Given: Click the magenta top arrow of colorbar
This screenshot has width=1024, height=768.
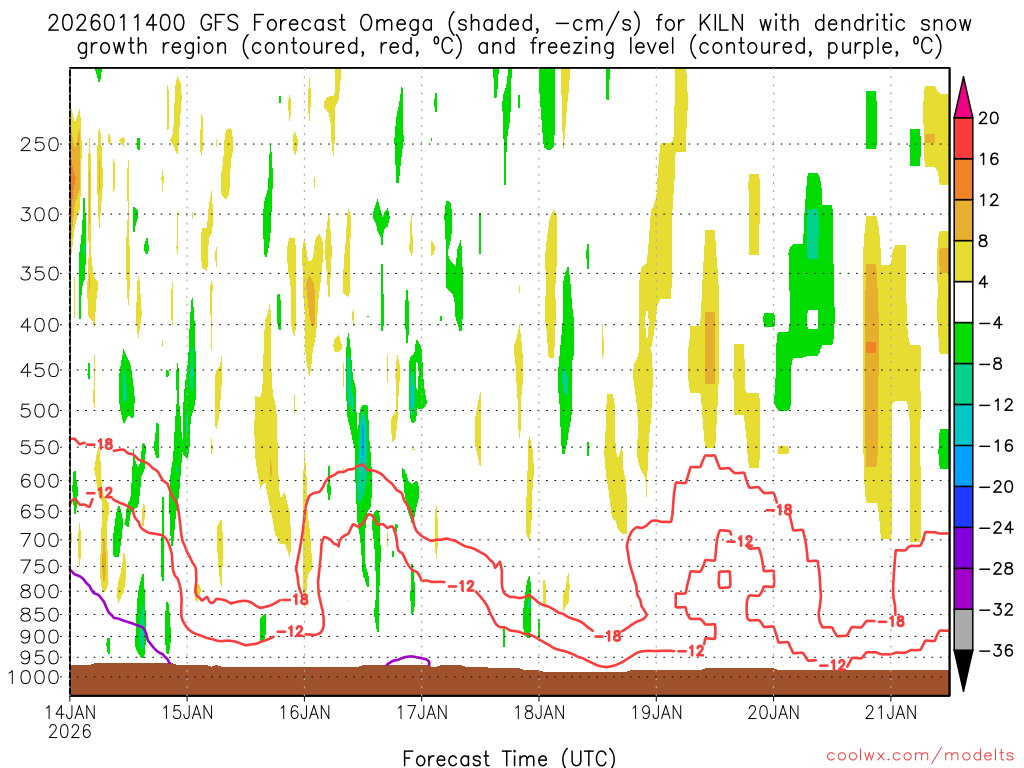Looking at the screenshot, I should [963, 99].
